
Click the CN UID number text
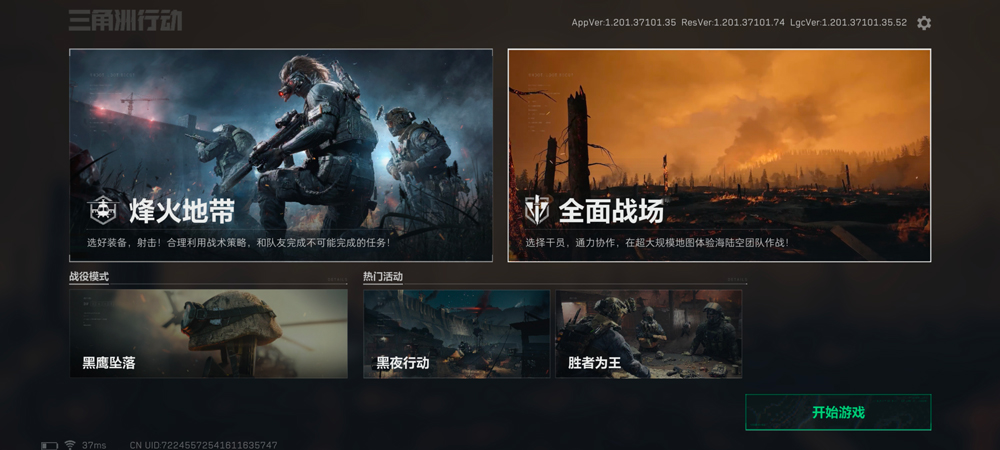204,445
